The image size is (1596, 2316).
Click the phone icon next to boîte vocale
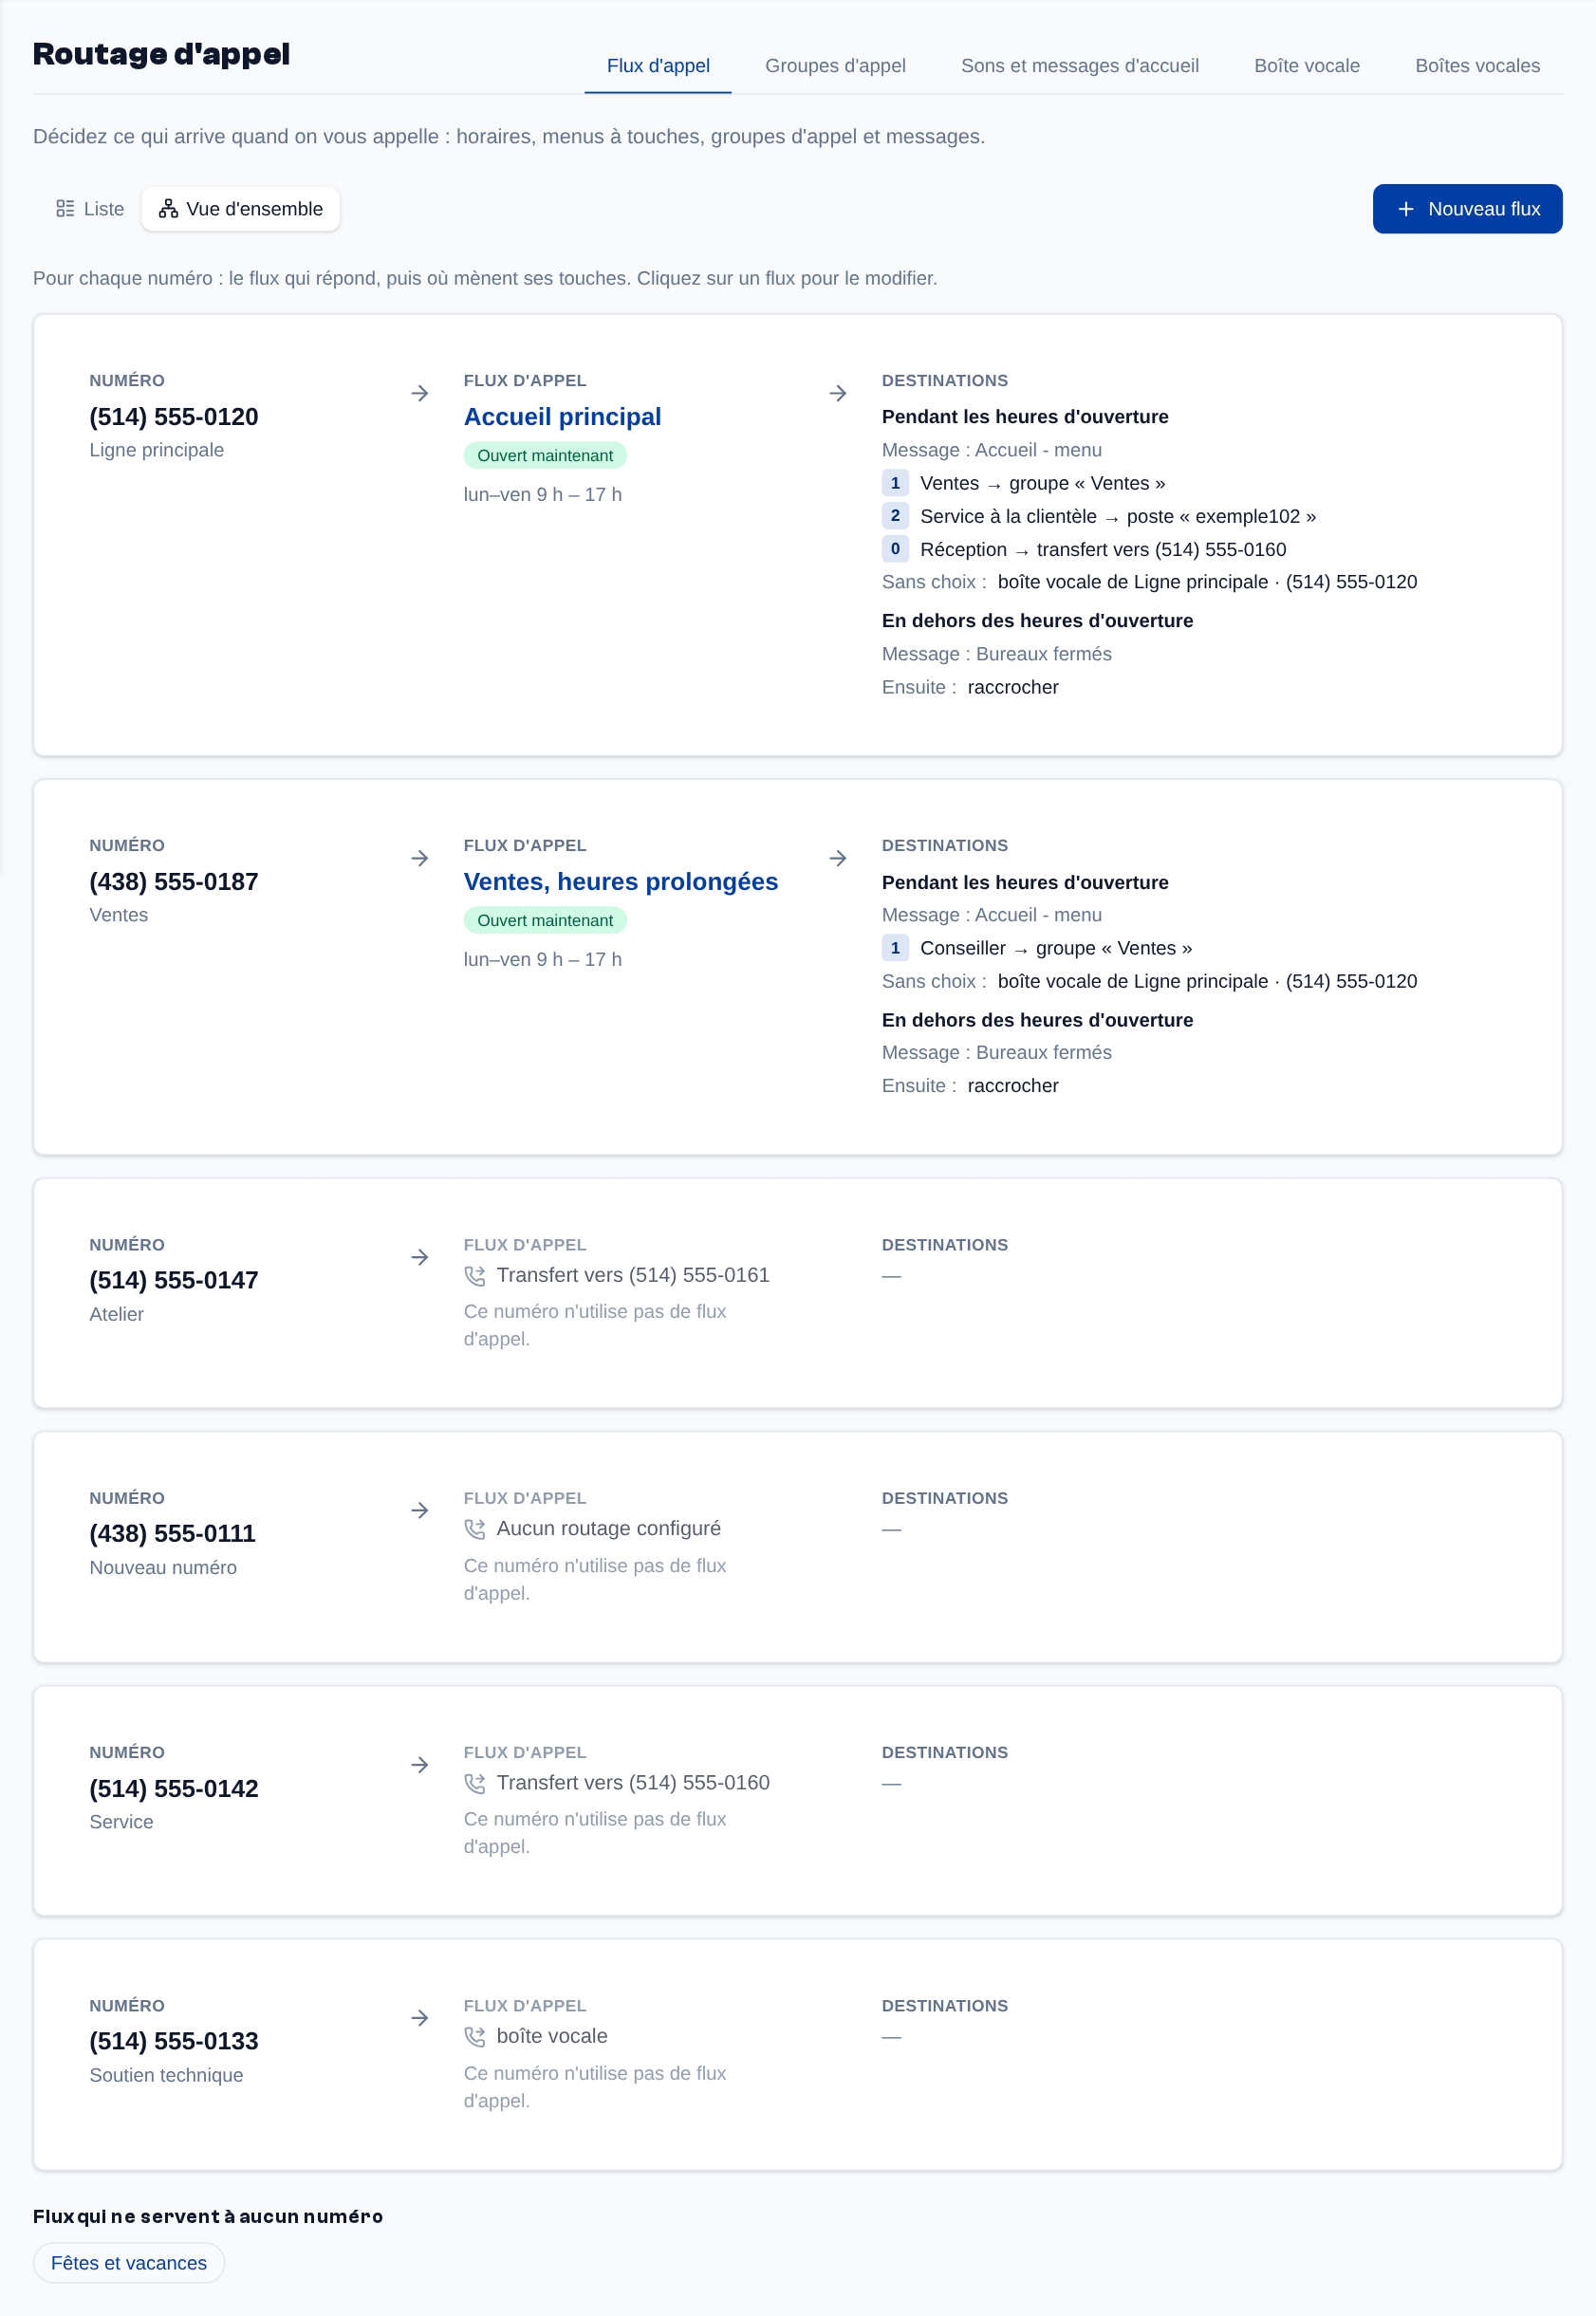[475, 2037]
